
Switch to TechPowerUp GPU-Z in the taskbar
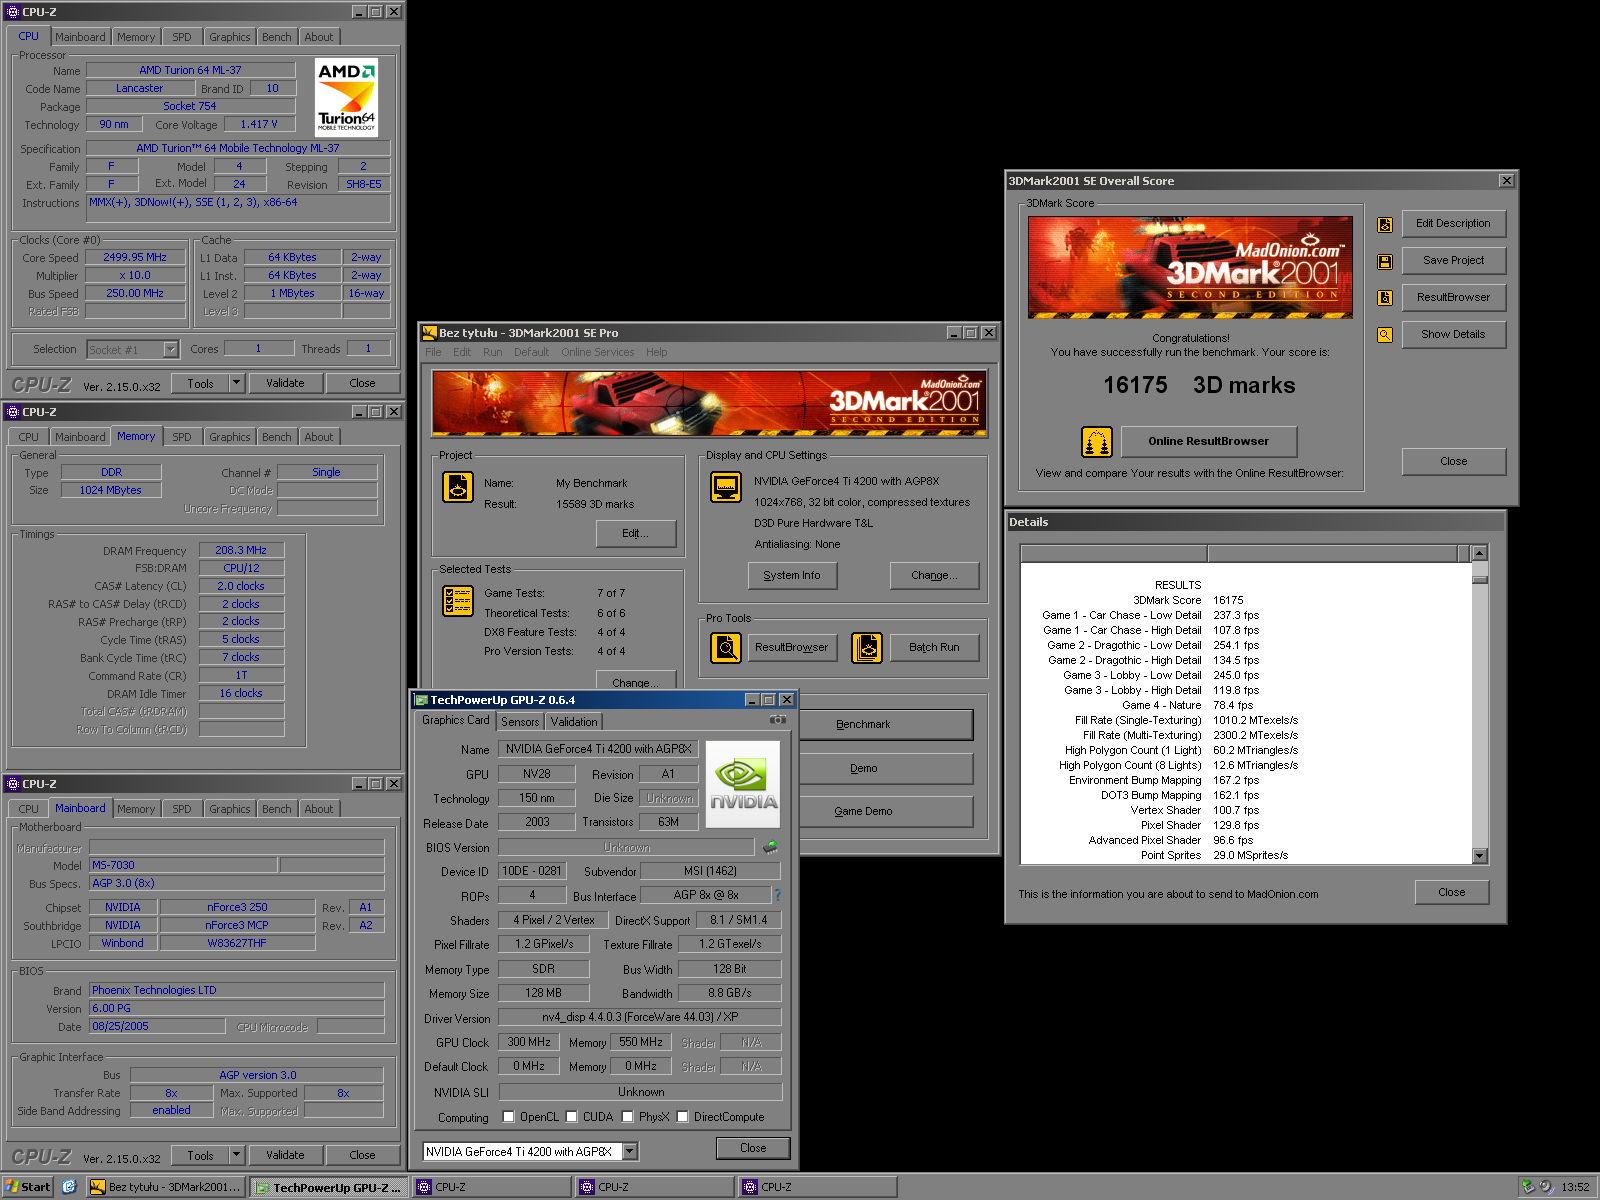(328, 1187)
